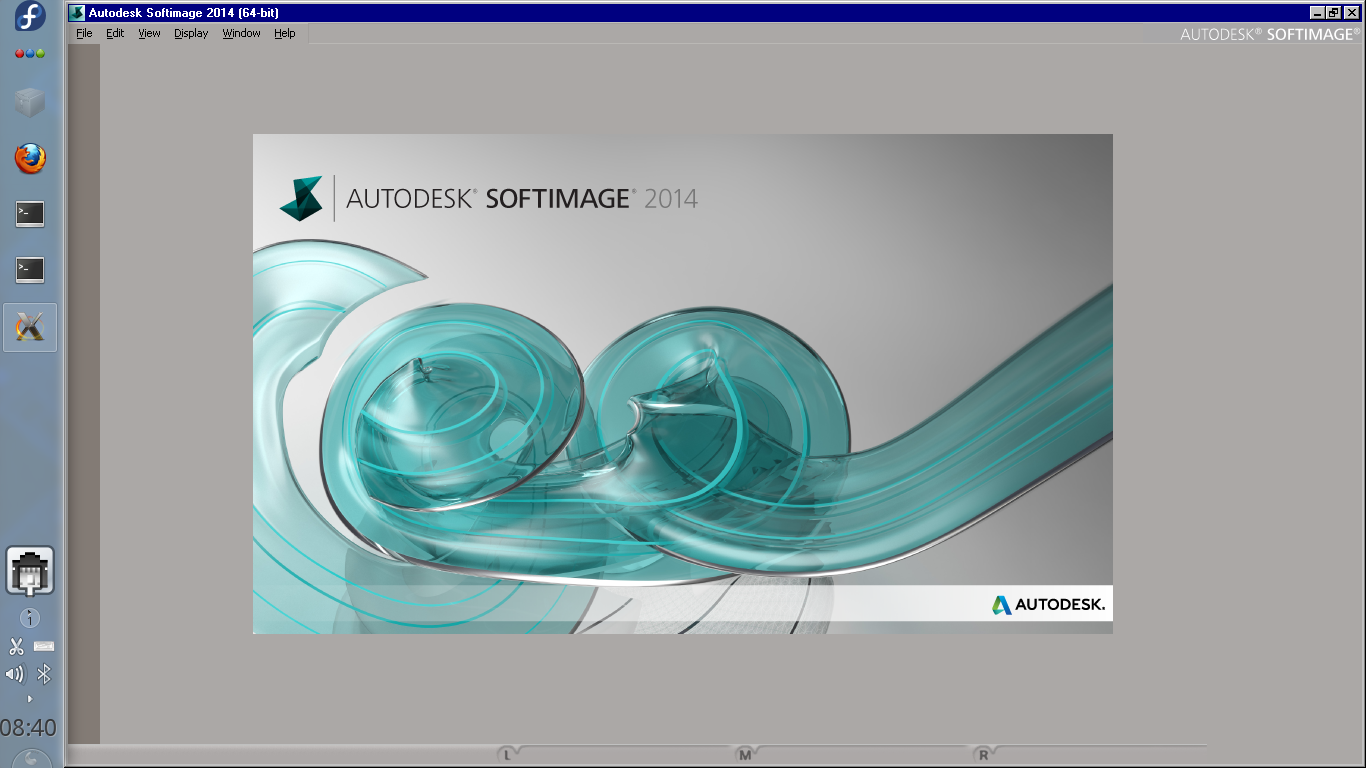Open the File menu
Image resolution: width=1366 pixels, height=768 pixels.
tap(84, 33)
